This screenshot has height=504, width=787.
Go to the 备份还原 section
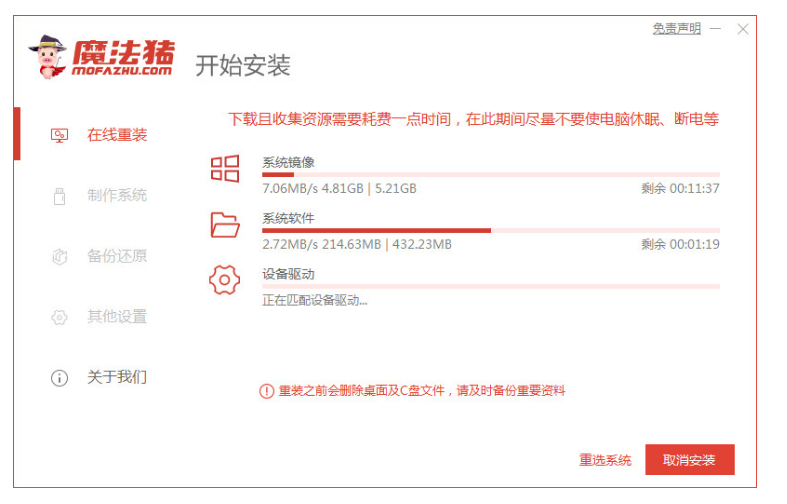[117, 257]
